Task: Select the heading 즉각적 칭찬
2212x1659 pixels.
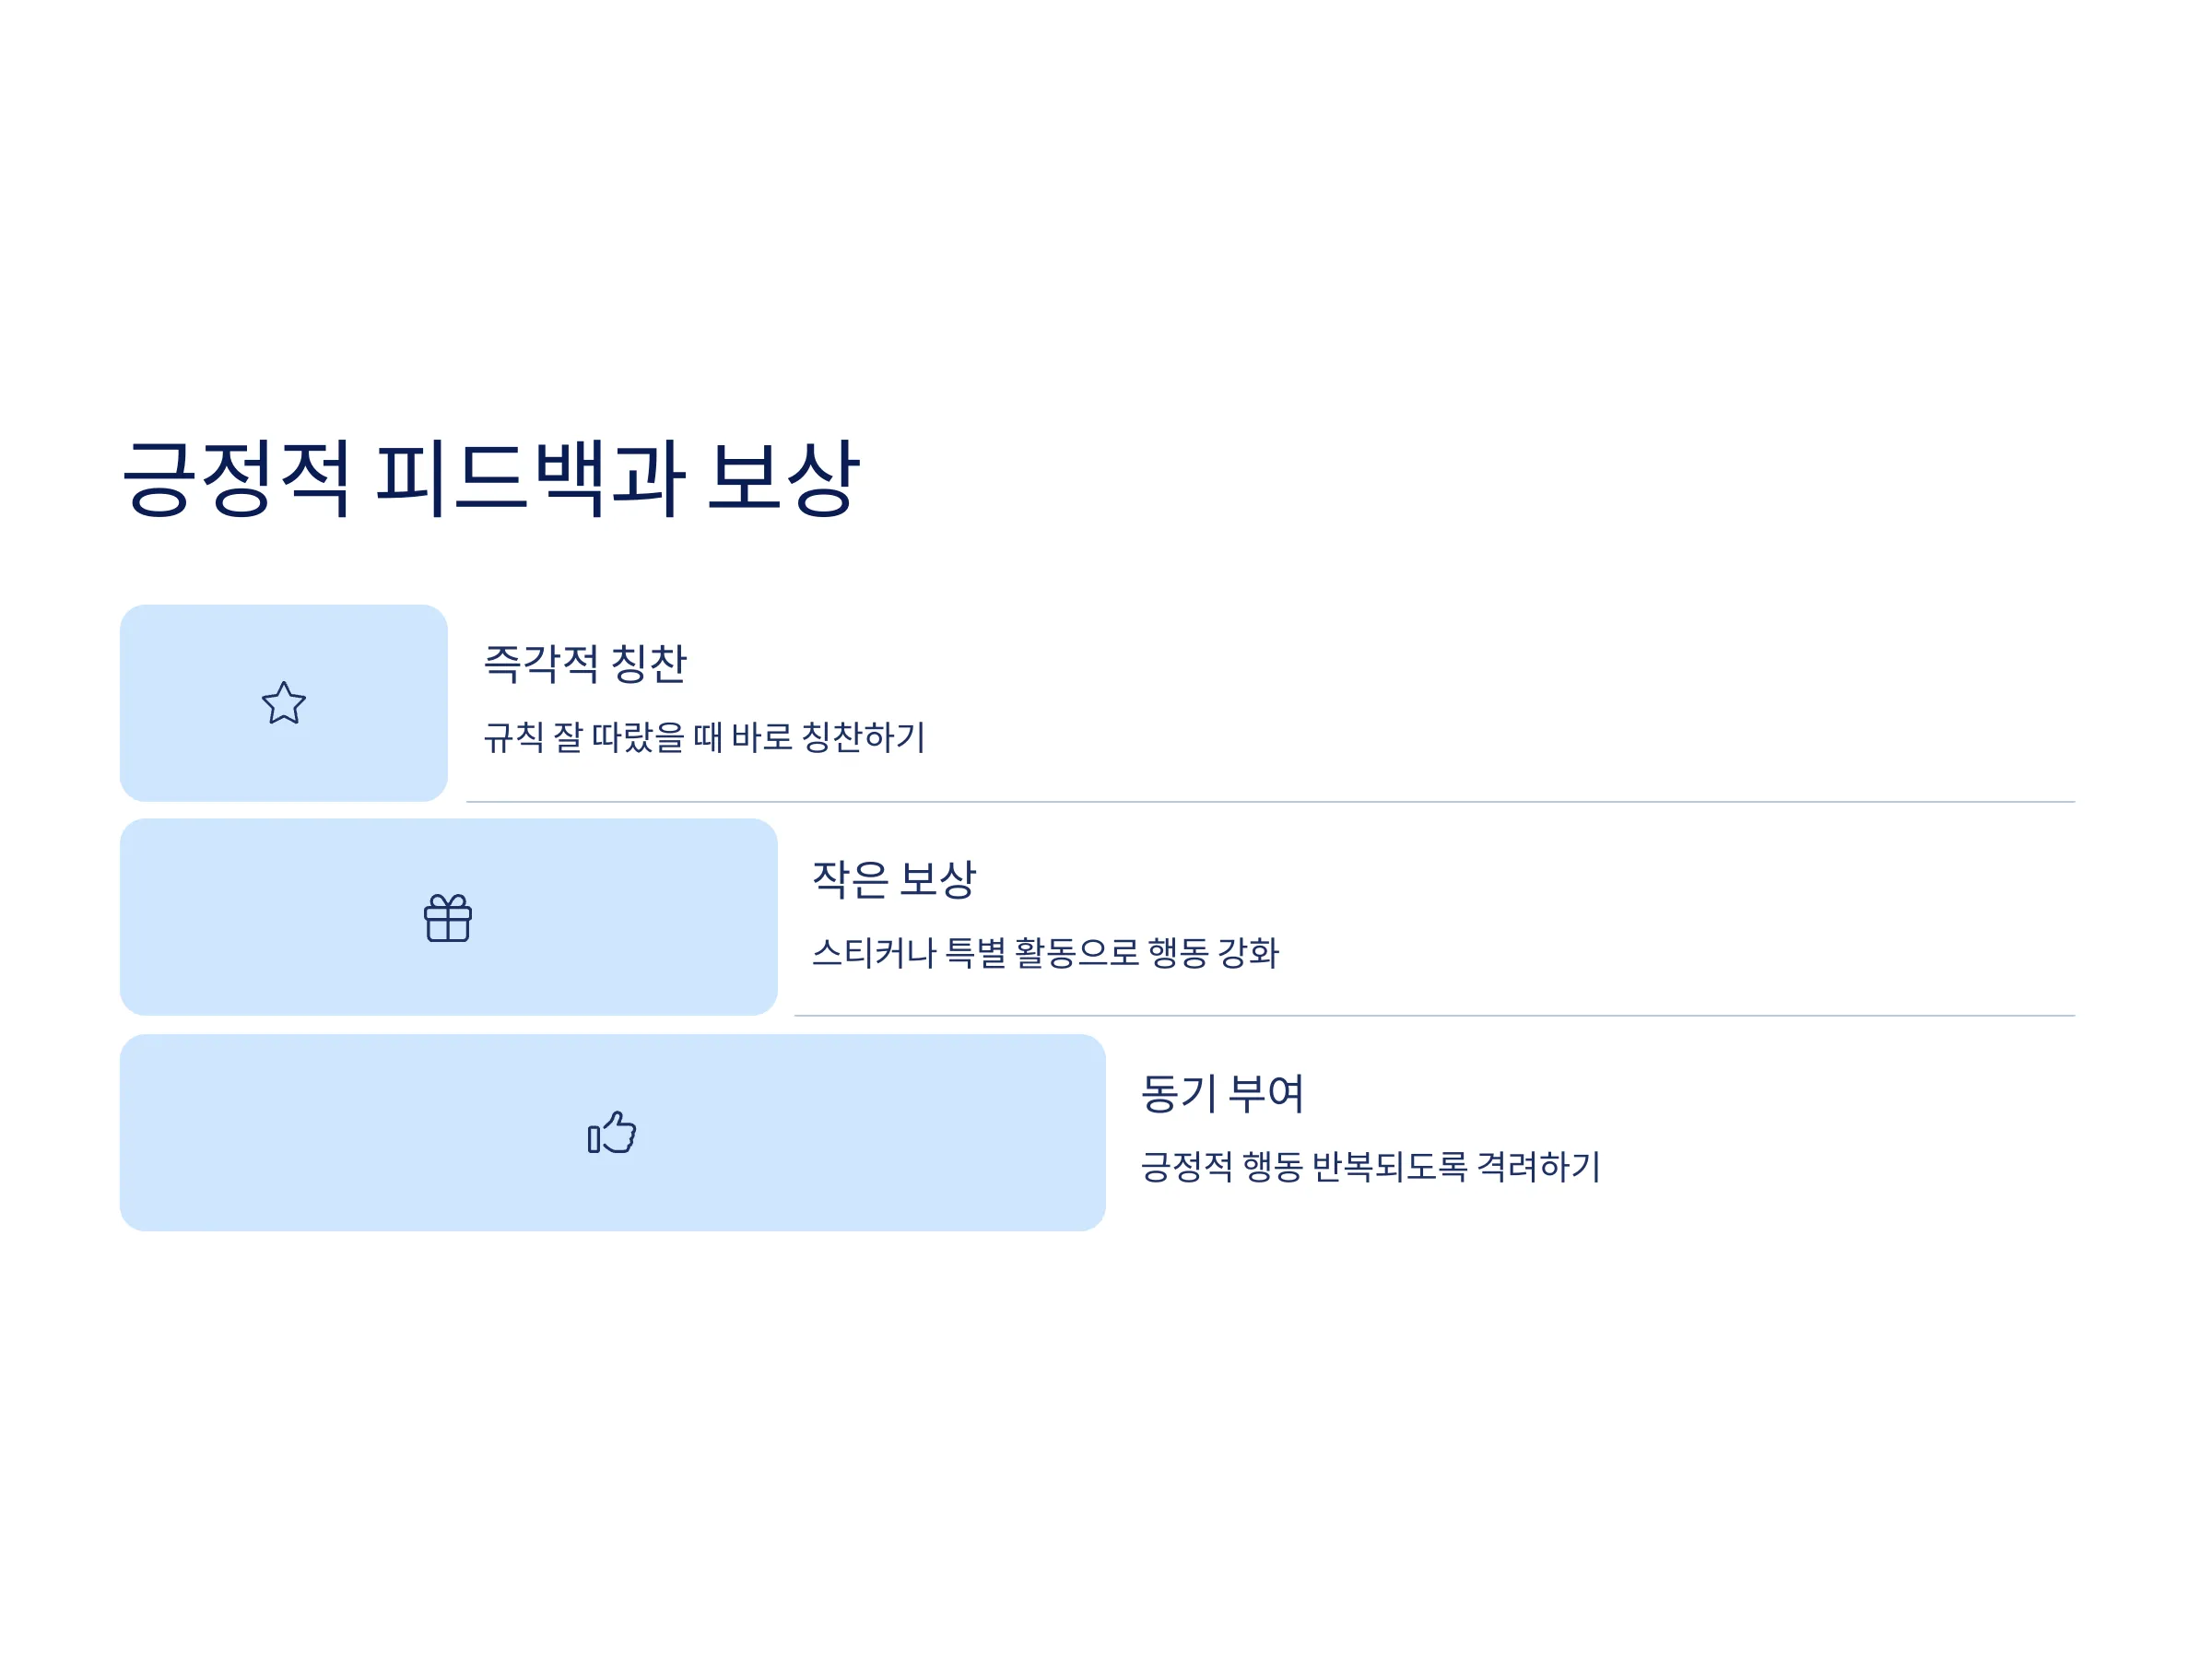Action: (x=585, y=663)
